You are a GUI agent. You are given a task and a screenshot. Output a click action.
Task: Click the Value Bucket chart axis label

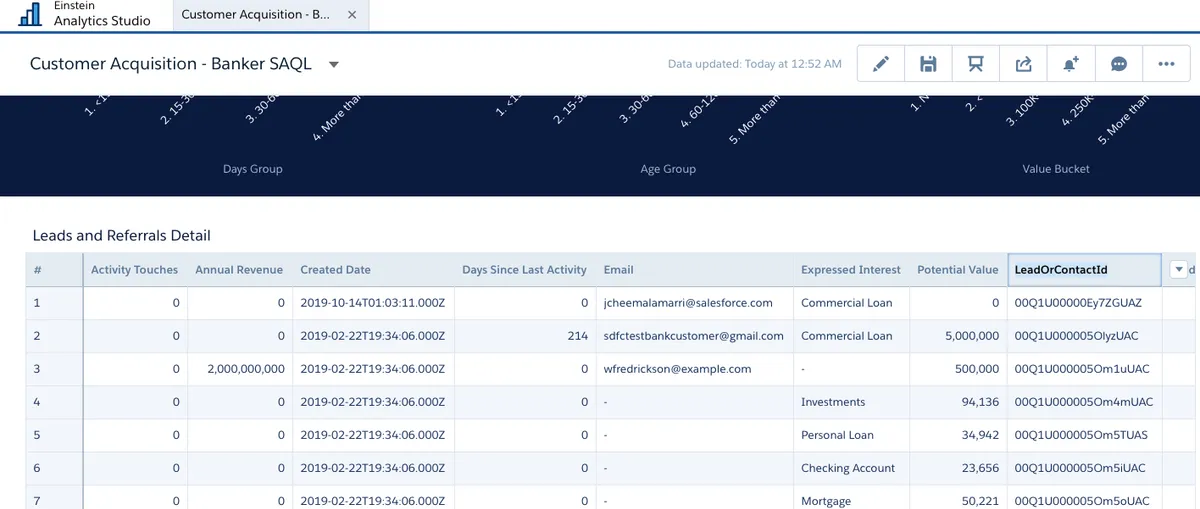[x=1057, y=169]
